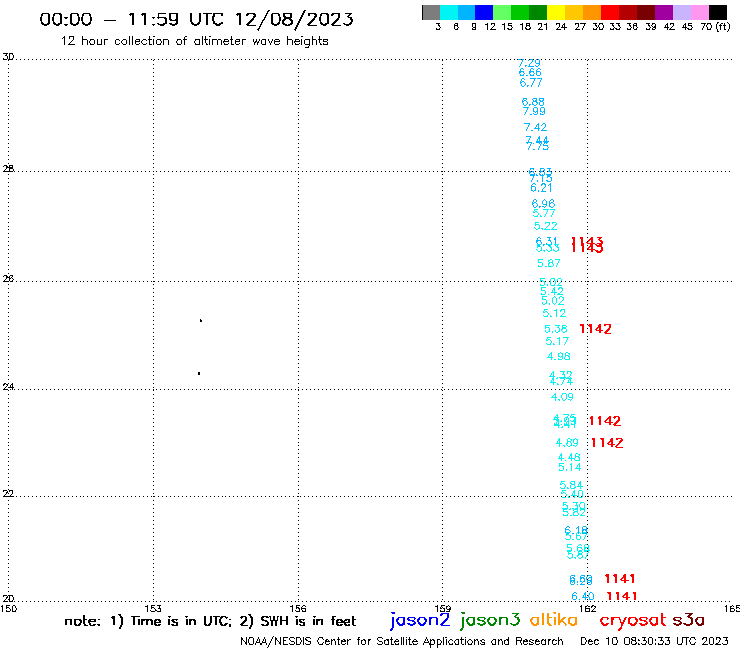Image resolution: width=740 pixels, height=650 pixels.
Task: Click the 7.42 wave height reading
Action: pos(536,127)
